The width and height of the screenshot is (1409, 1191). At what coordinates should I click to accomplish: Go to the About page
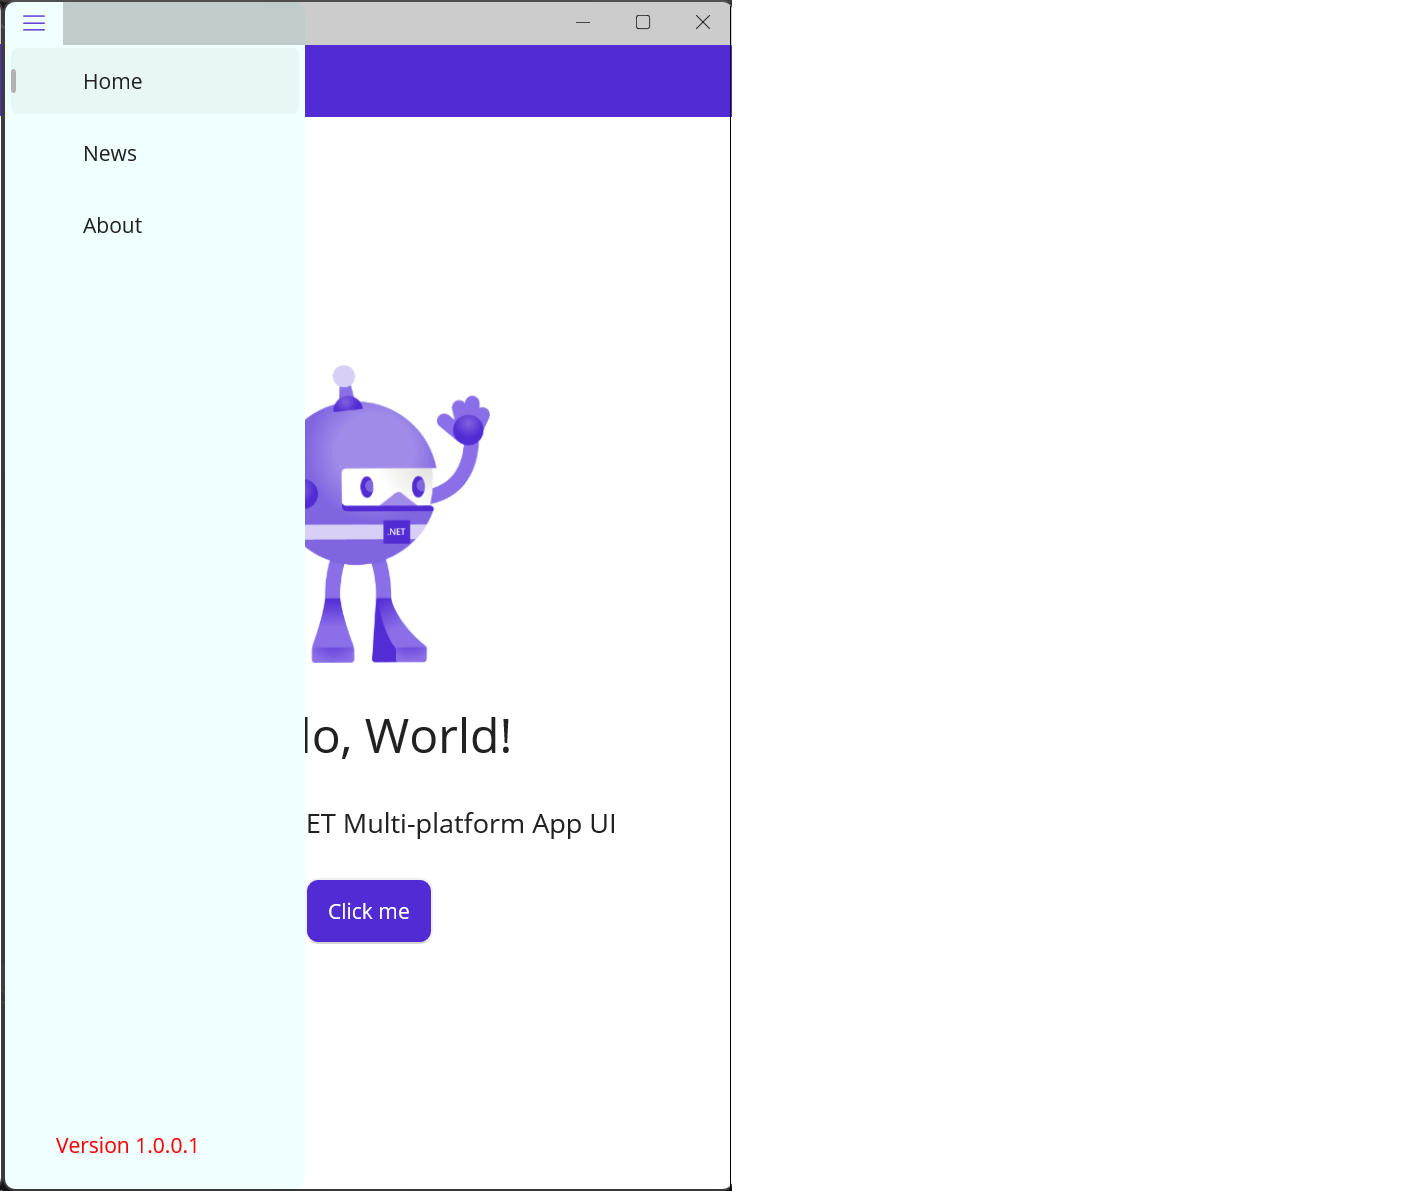[155, 225]
